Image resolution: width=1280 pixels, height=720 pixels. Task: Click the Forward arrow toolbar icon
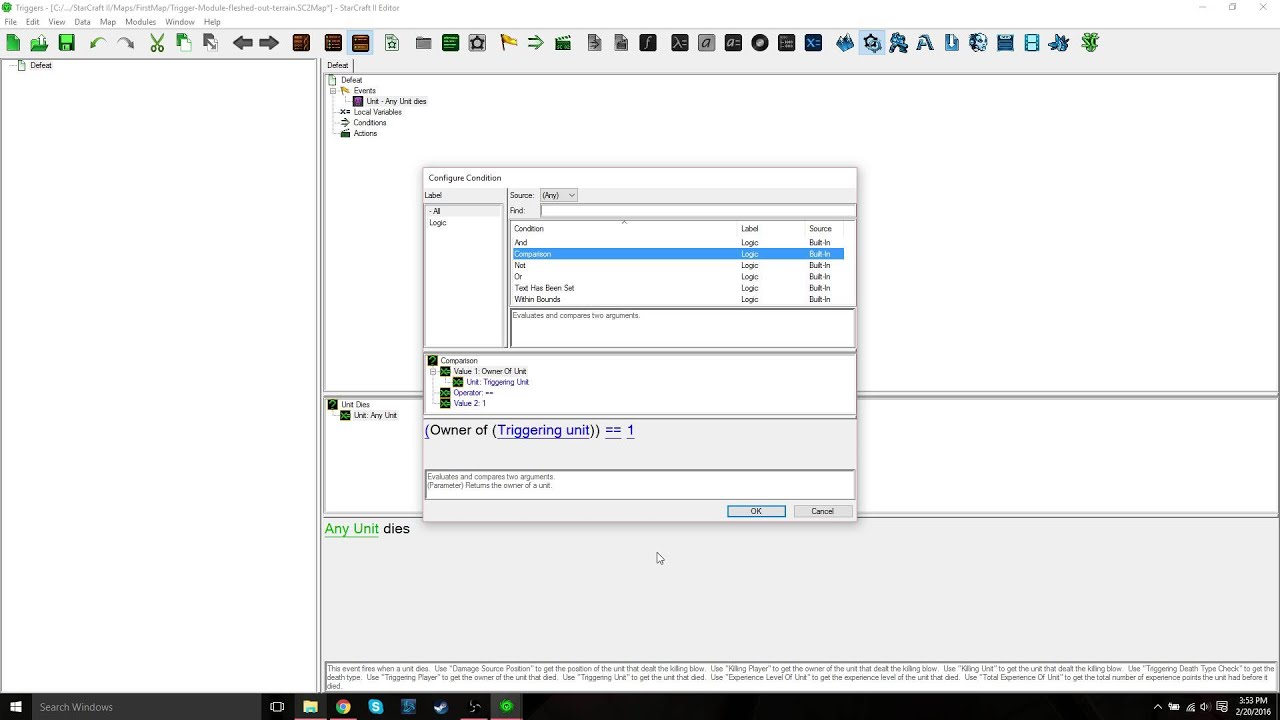click(269, 43)
